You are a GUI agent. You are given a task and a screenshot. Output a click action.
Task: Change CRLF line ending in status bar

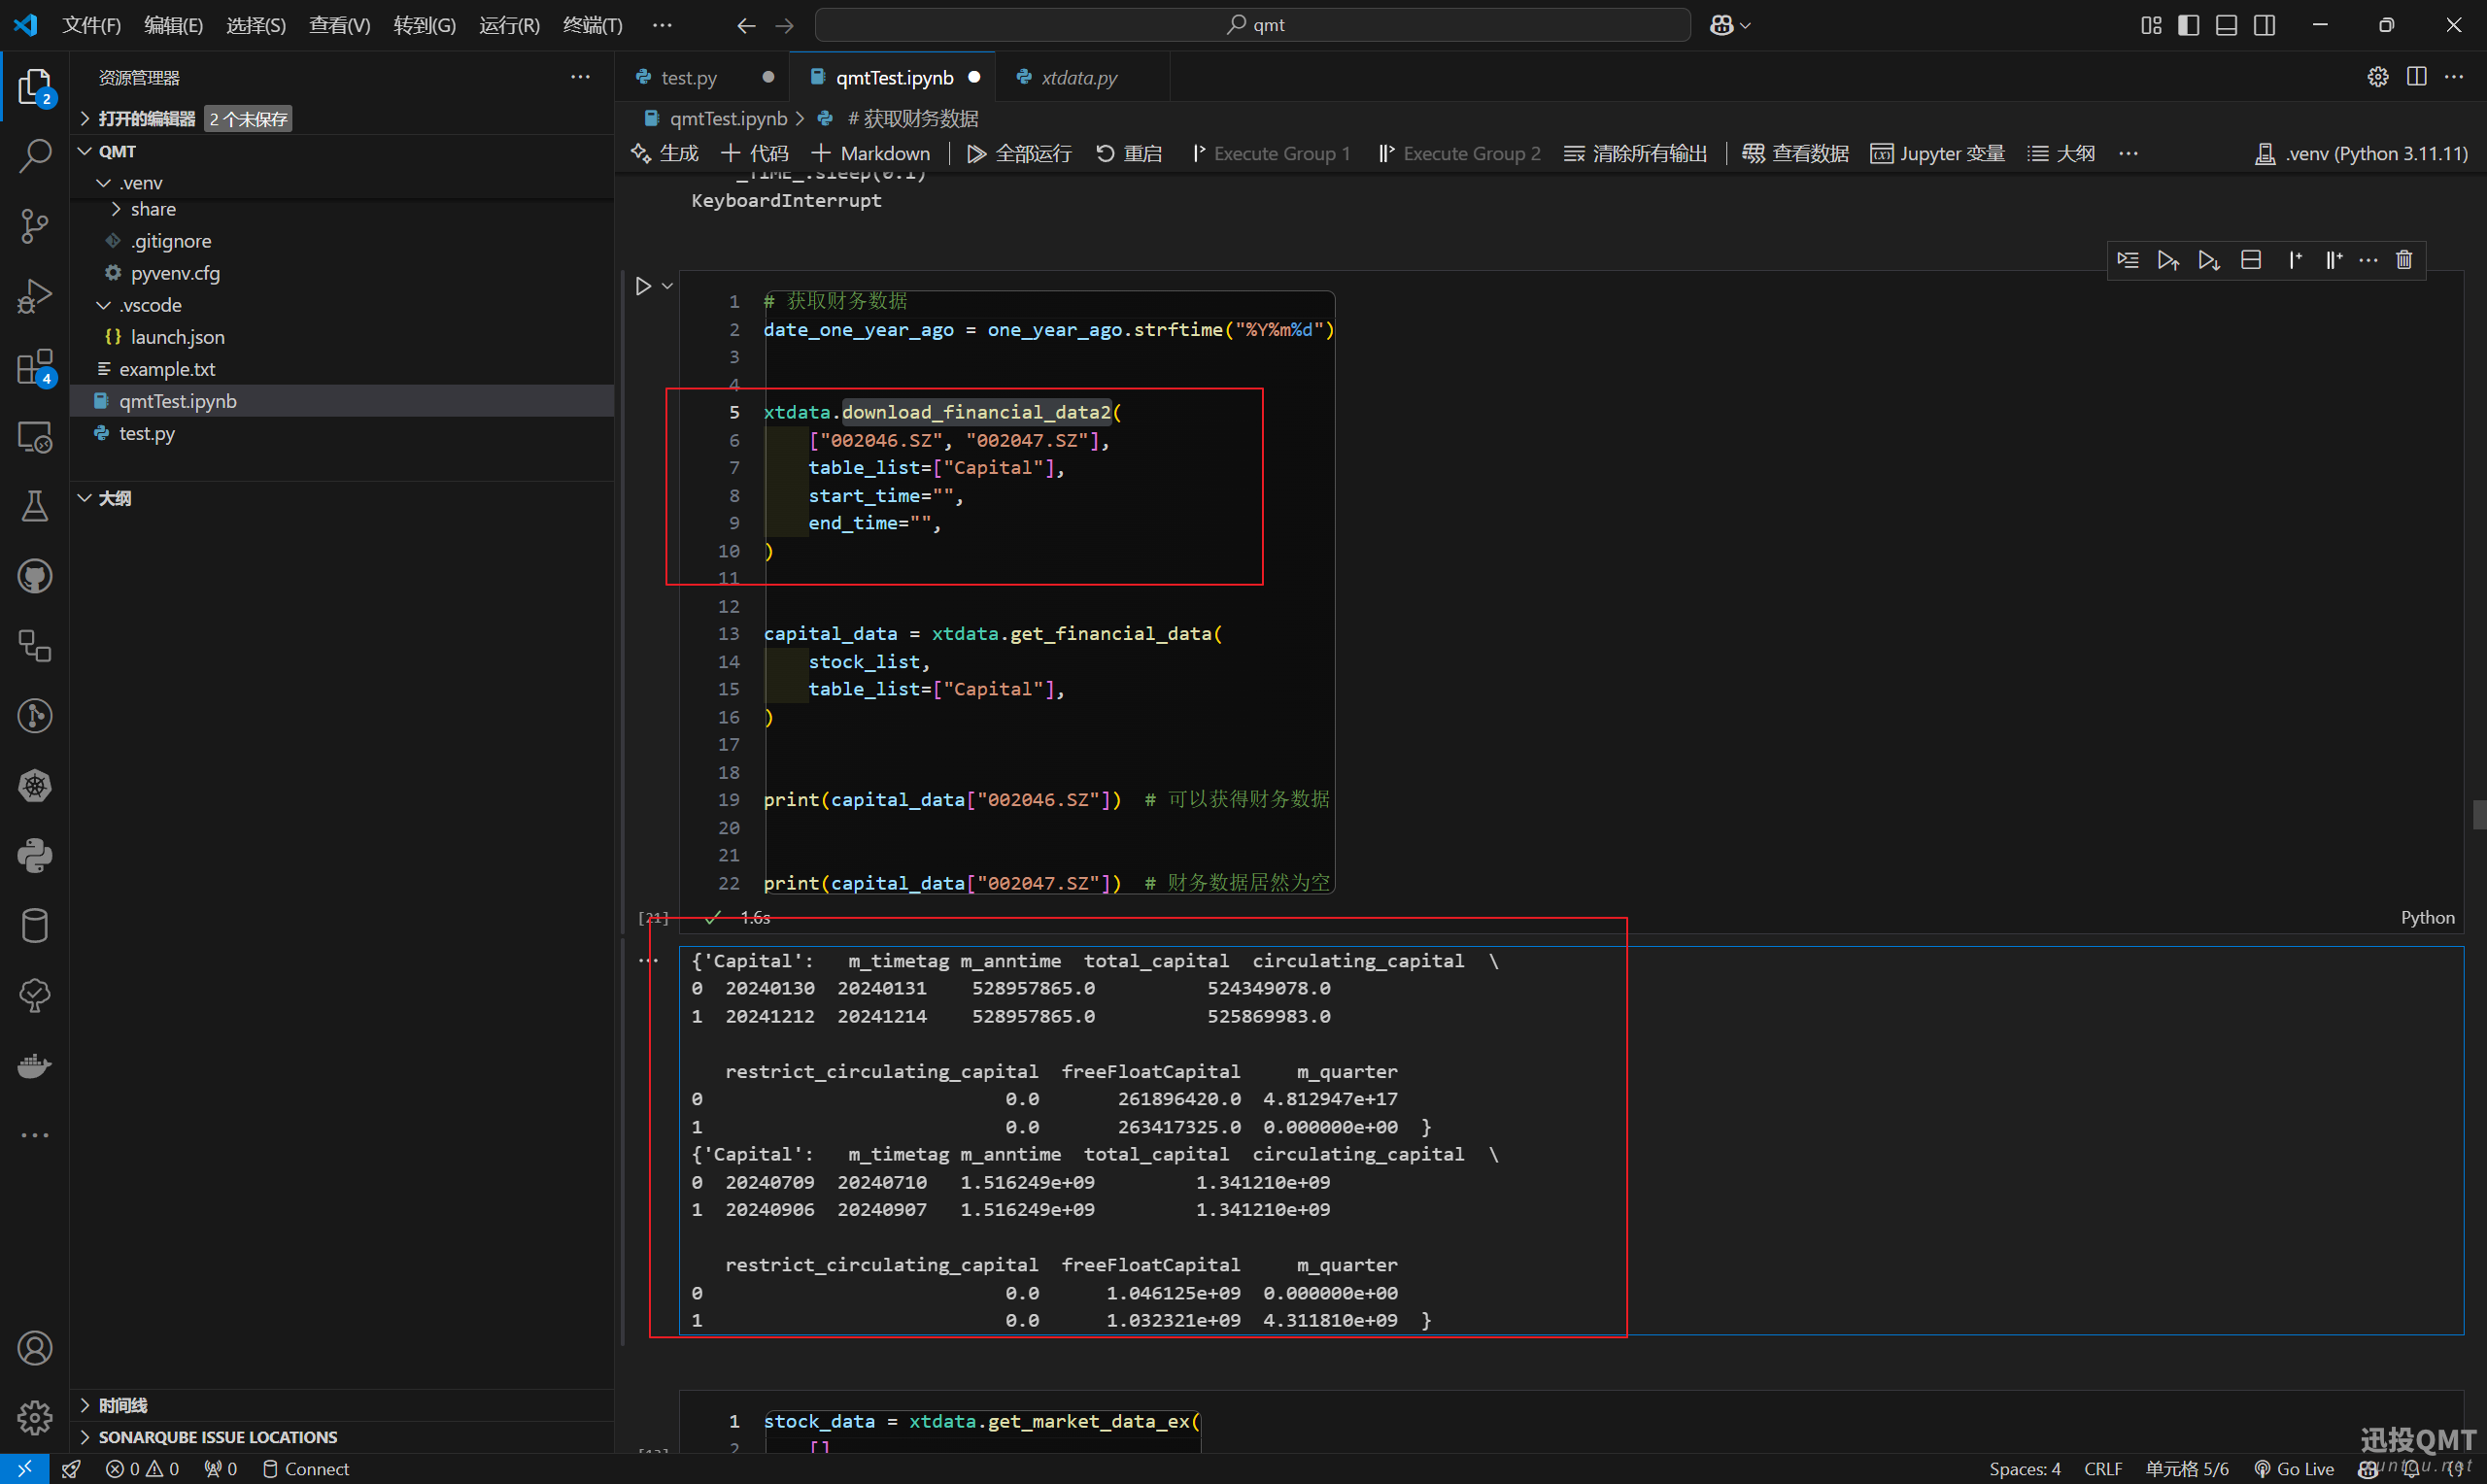2103,1469
